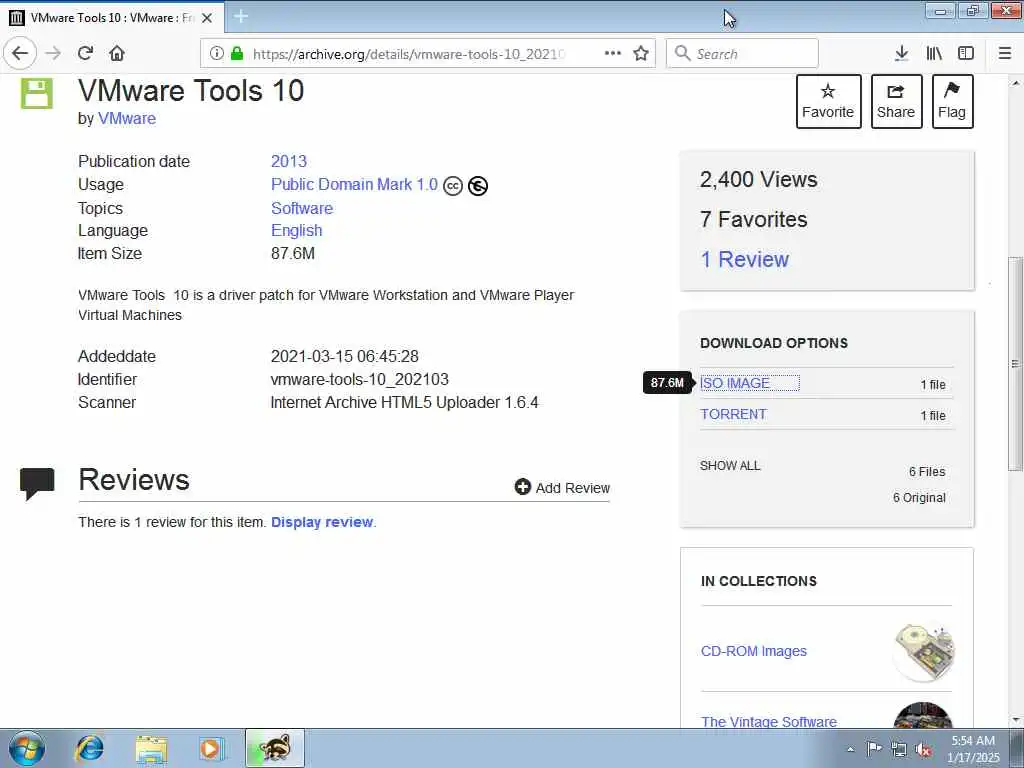Click the public domain no-copyright icon

coord(478,186)
